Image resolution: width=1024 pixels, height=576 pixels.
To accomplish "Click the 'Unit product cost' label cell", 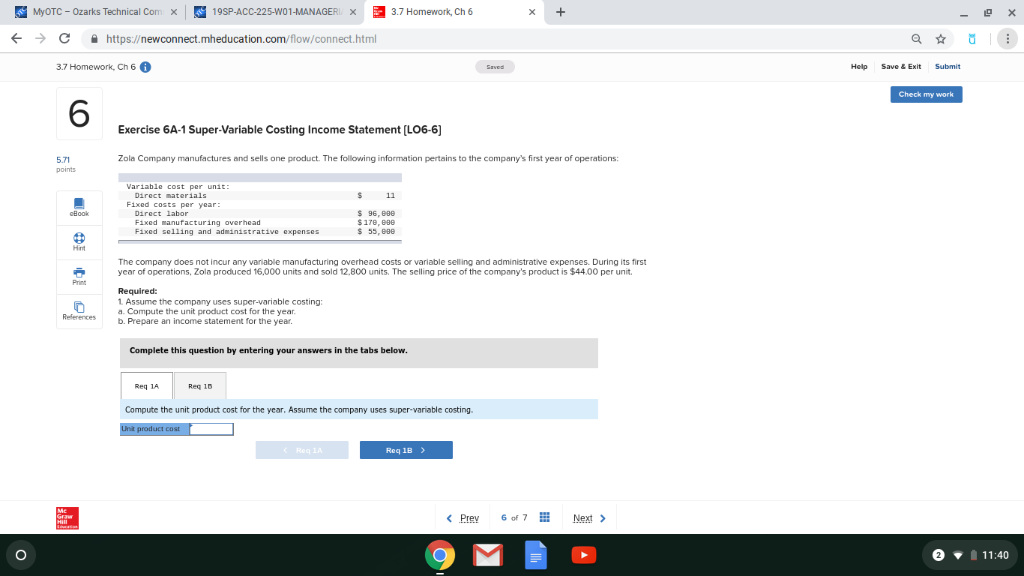I will coord(155,429).
